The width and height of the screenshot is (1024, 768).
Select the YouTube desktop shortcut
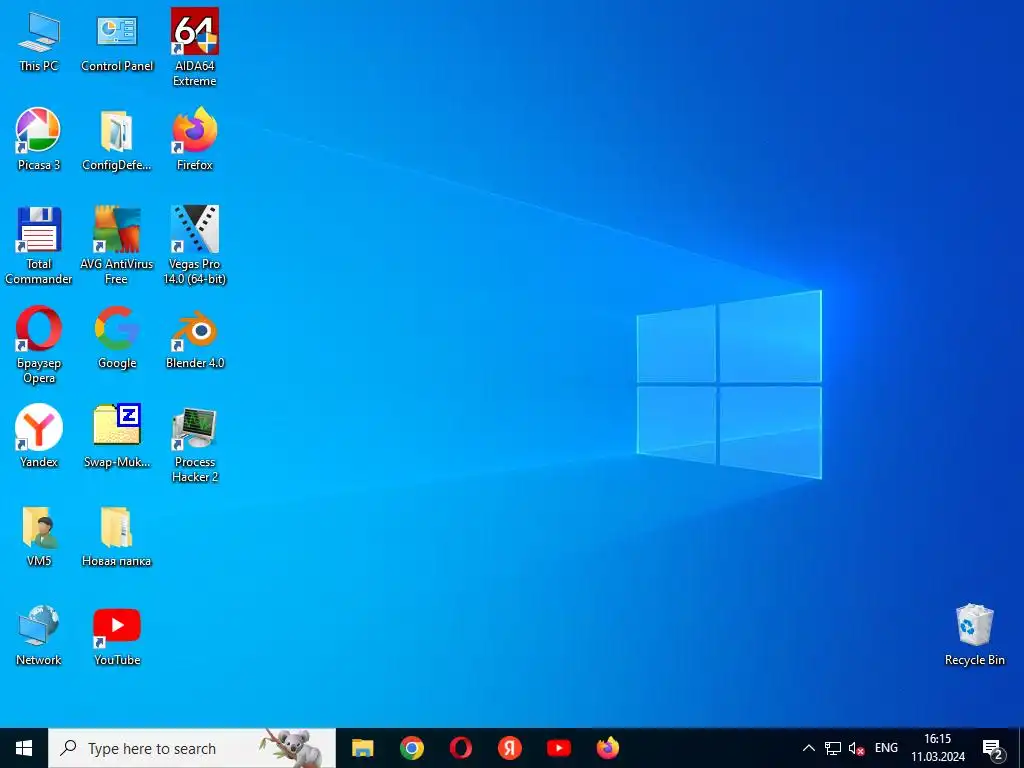(117, 635)
